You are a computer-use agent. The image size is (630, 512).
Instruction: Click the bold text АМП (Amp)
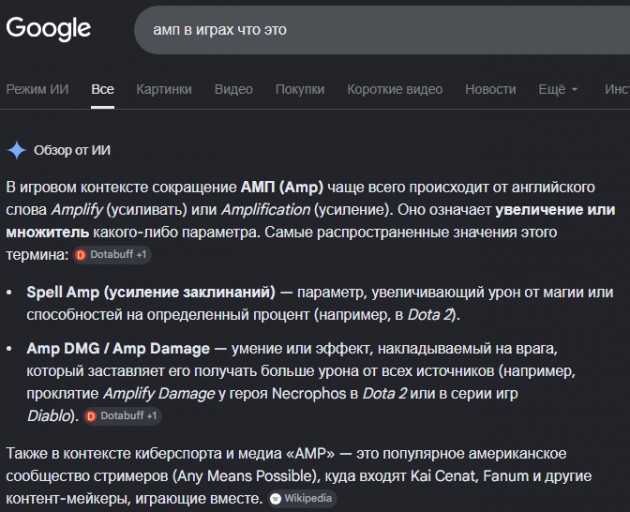point(282,187)
